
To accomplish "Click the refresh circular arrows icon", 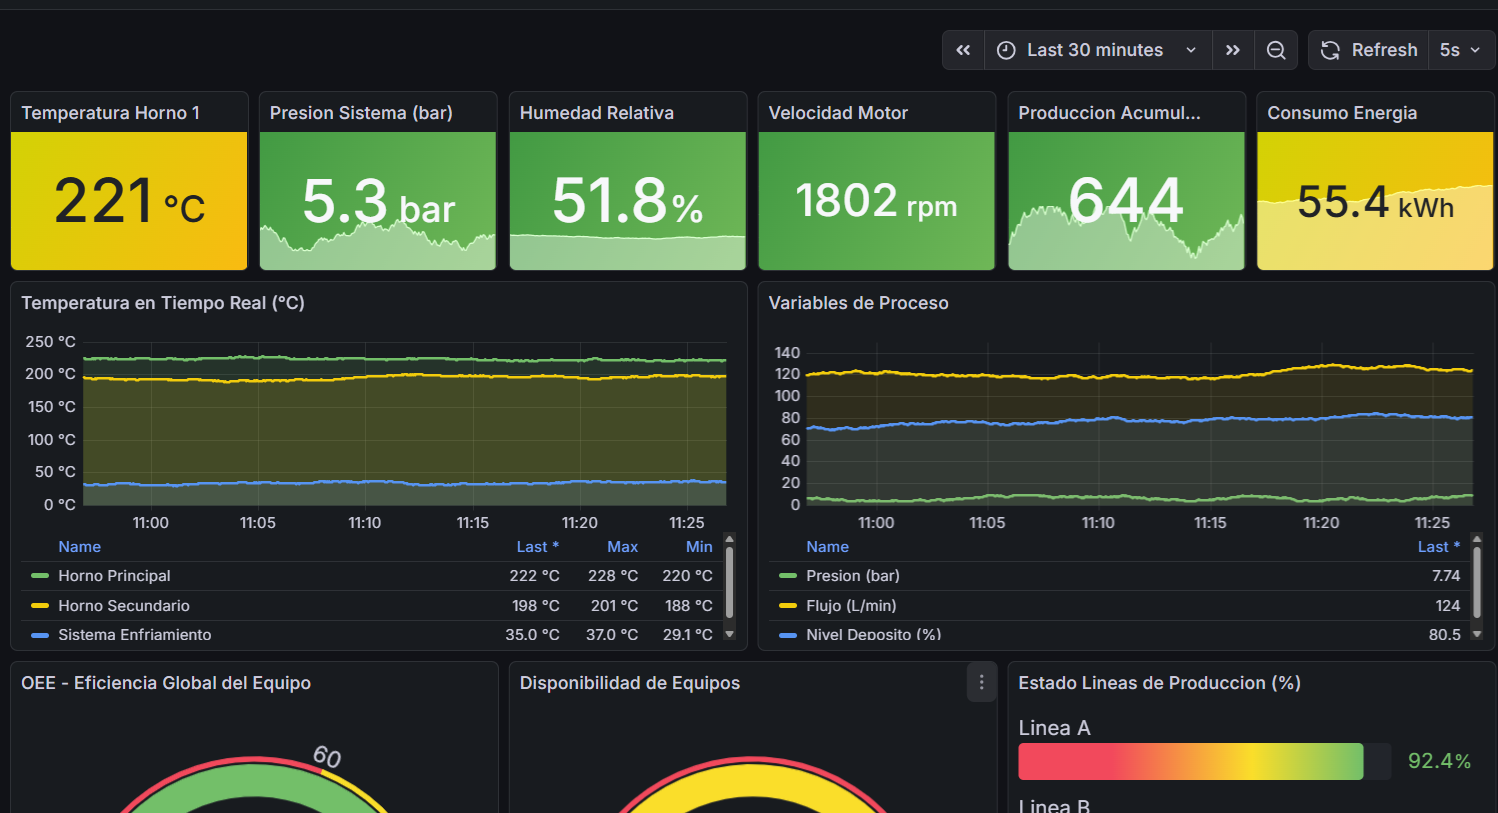I will coord(1330,50).
